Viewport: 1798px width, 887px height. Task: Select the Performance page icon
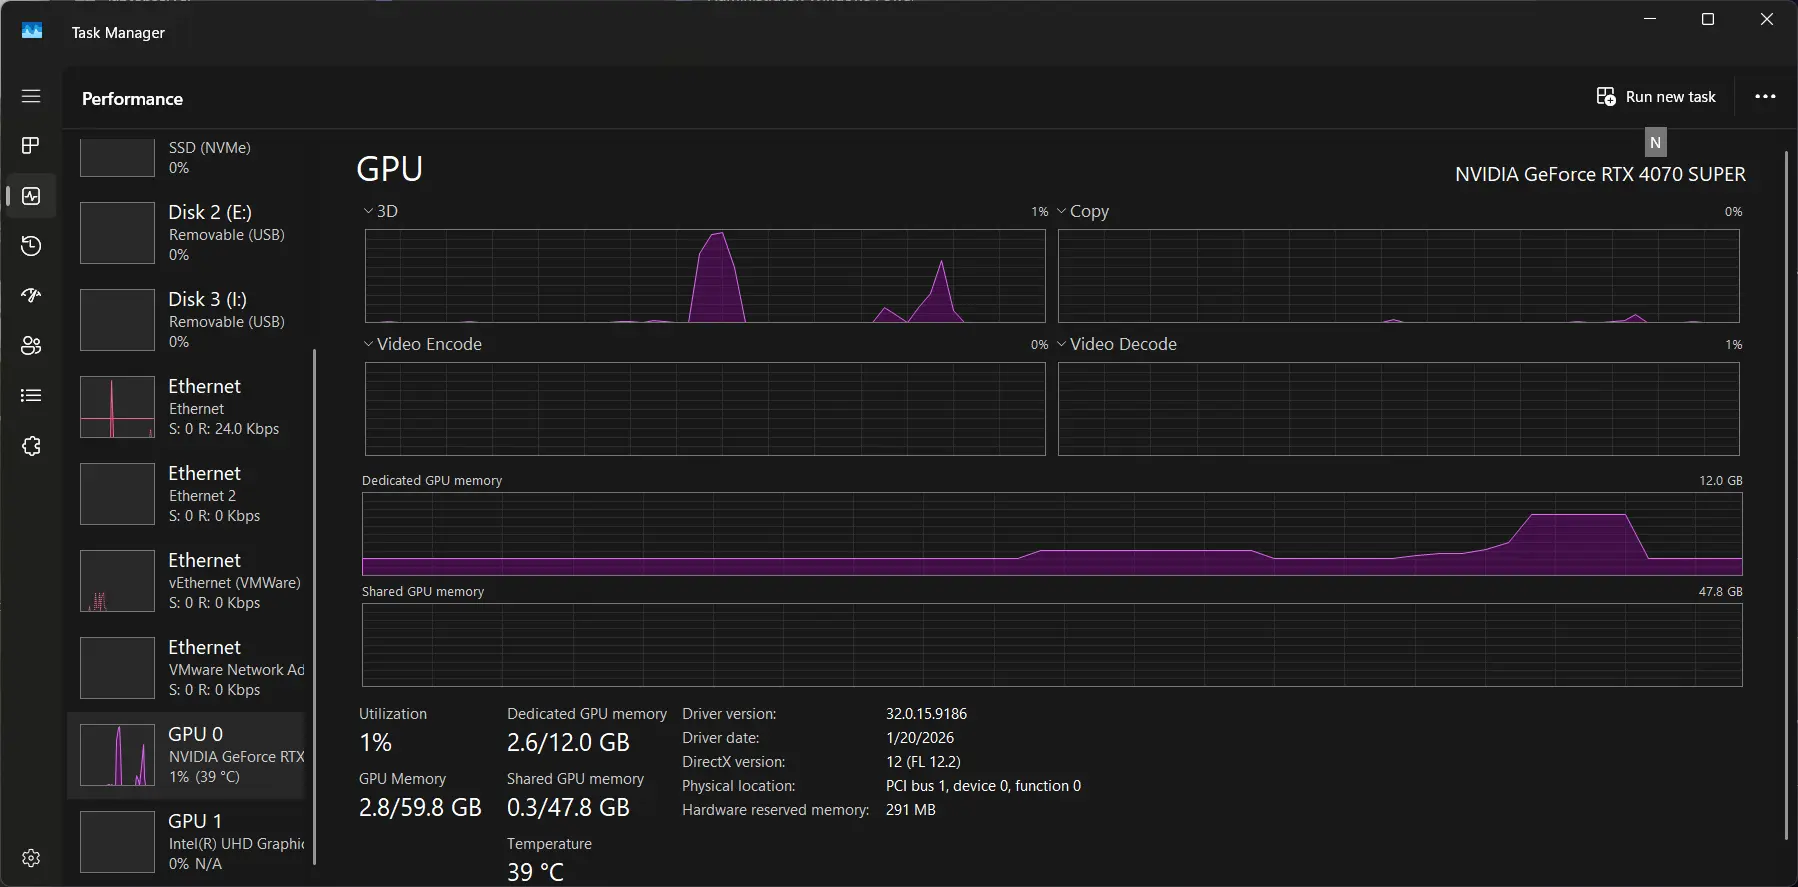[x=31, y=196]
